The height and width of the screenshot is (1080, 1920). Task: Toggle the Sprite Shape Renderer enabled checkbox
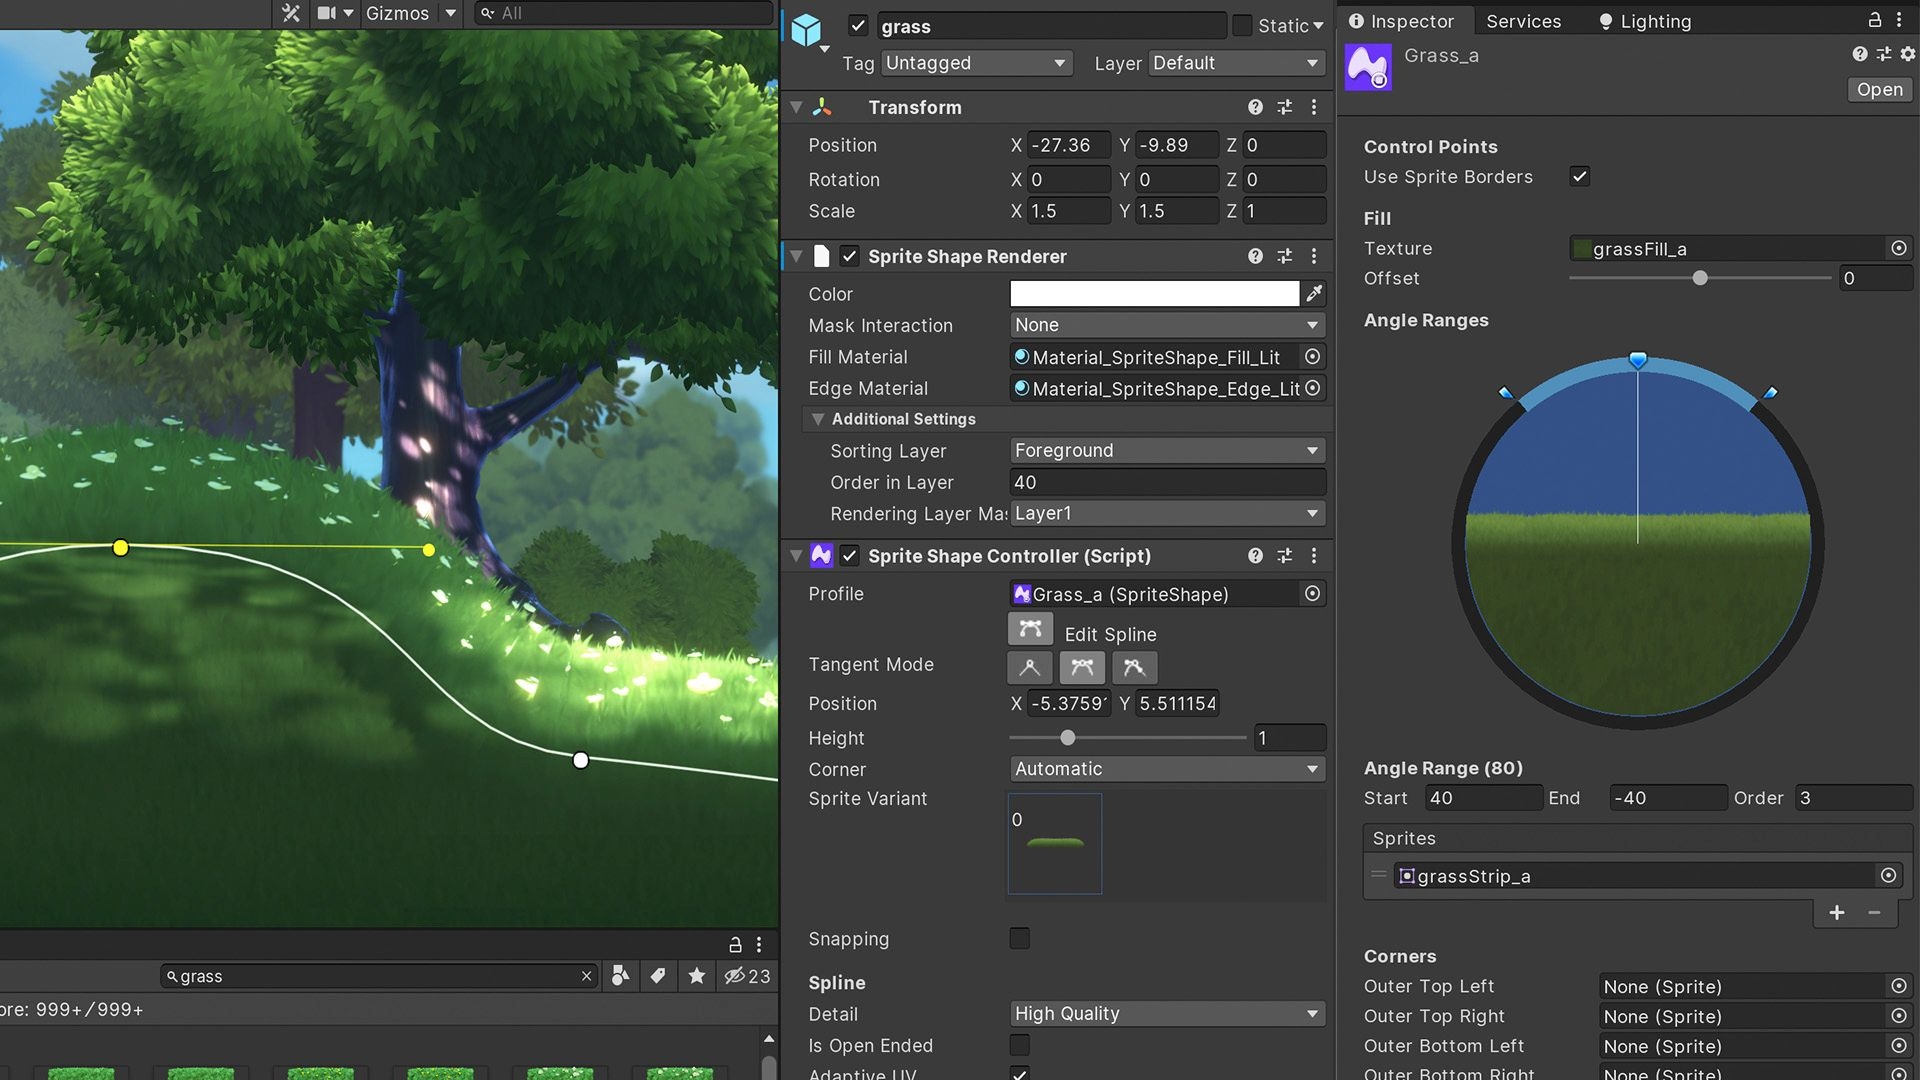(x=849, y=257)
